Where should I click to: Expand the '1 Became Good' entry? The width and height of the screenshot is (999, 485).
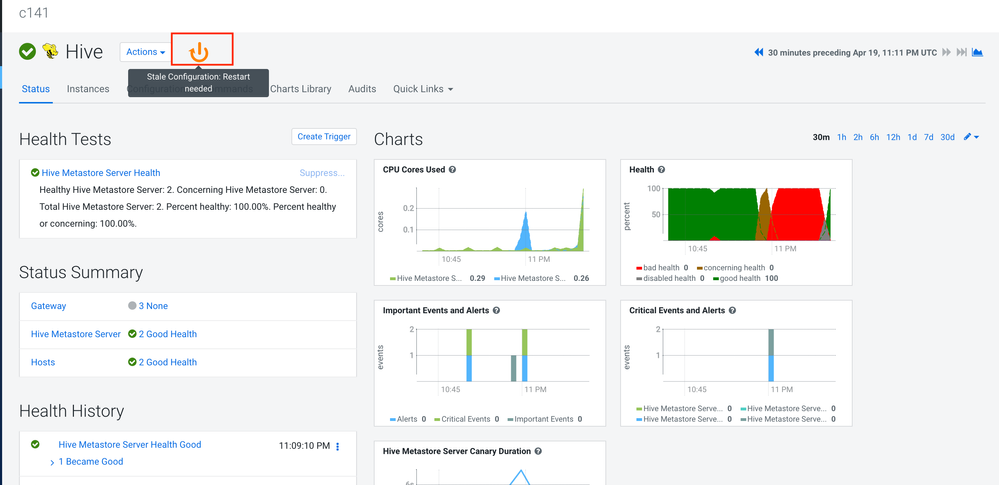click(x=90, y=462)
